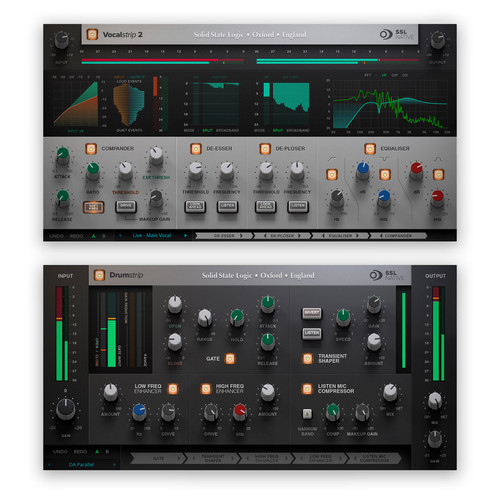Move DE-ESSER block right with its arrow
The height and width of the screenshot is (500, 500).
pos(242,236)
